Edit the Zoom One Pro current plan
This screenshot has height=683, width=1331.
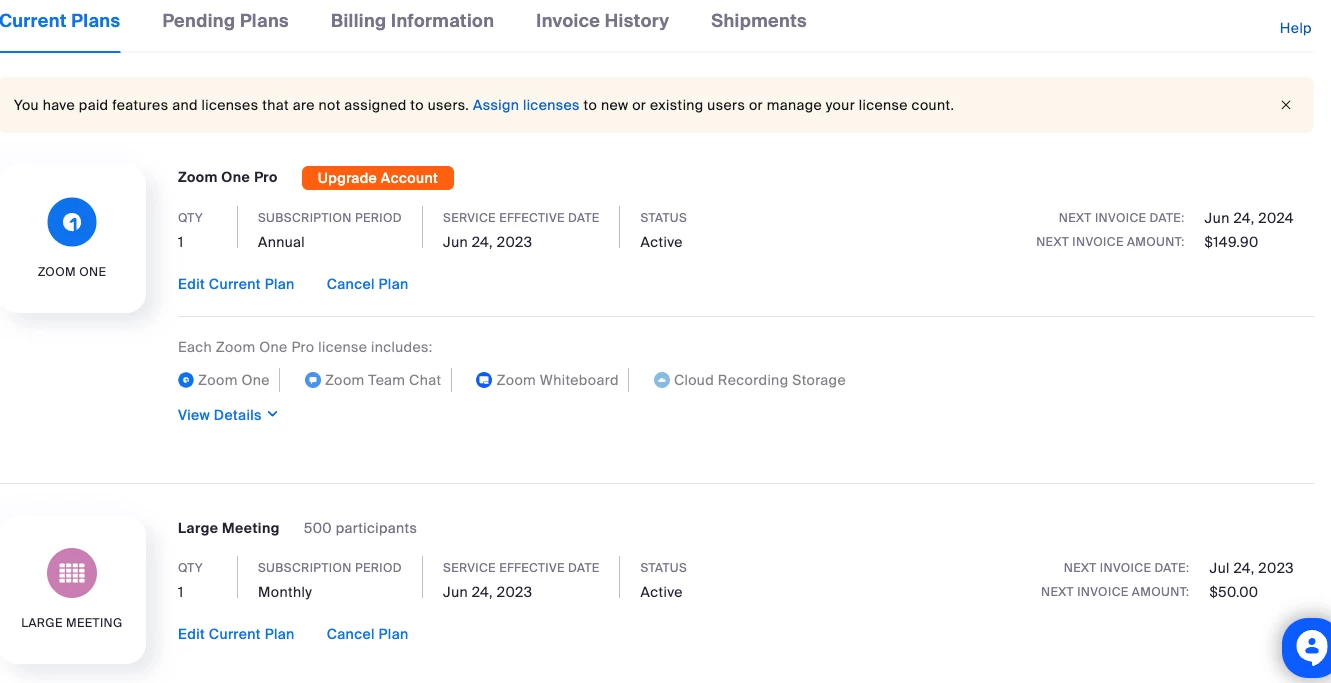pos(236,284)
